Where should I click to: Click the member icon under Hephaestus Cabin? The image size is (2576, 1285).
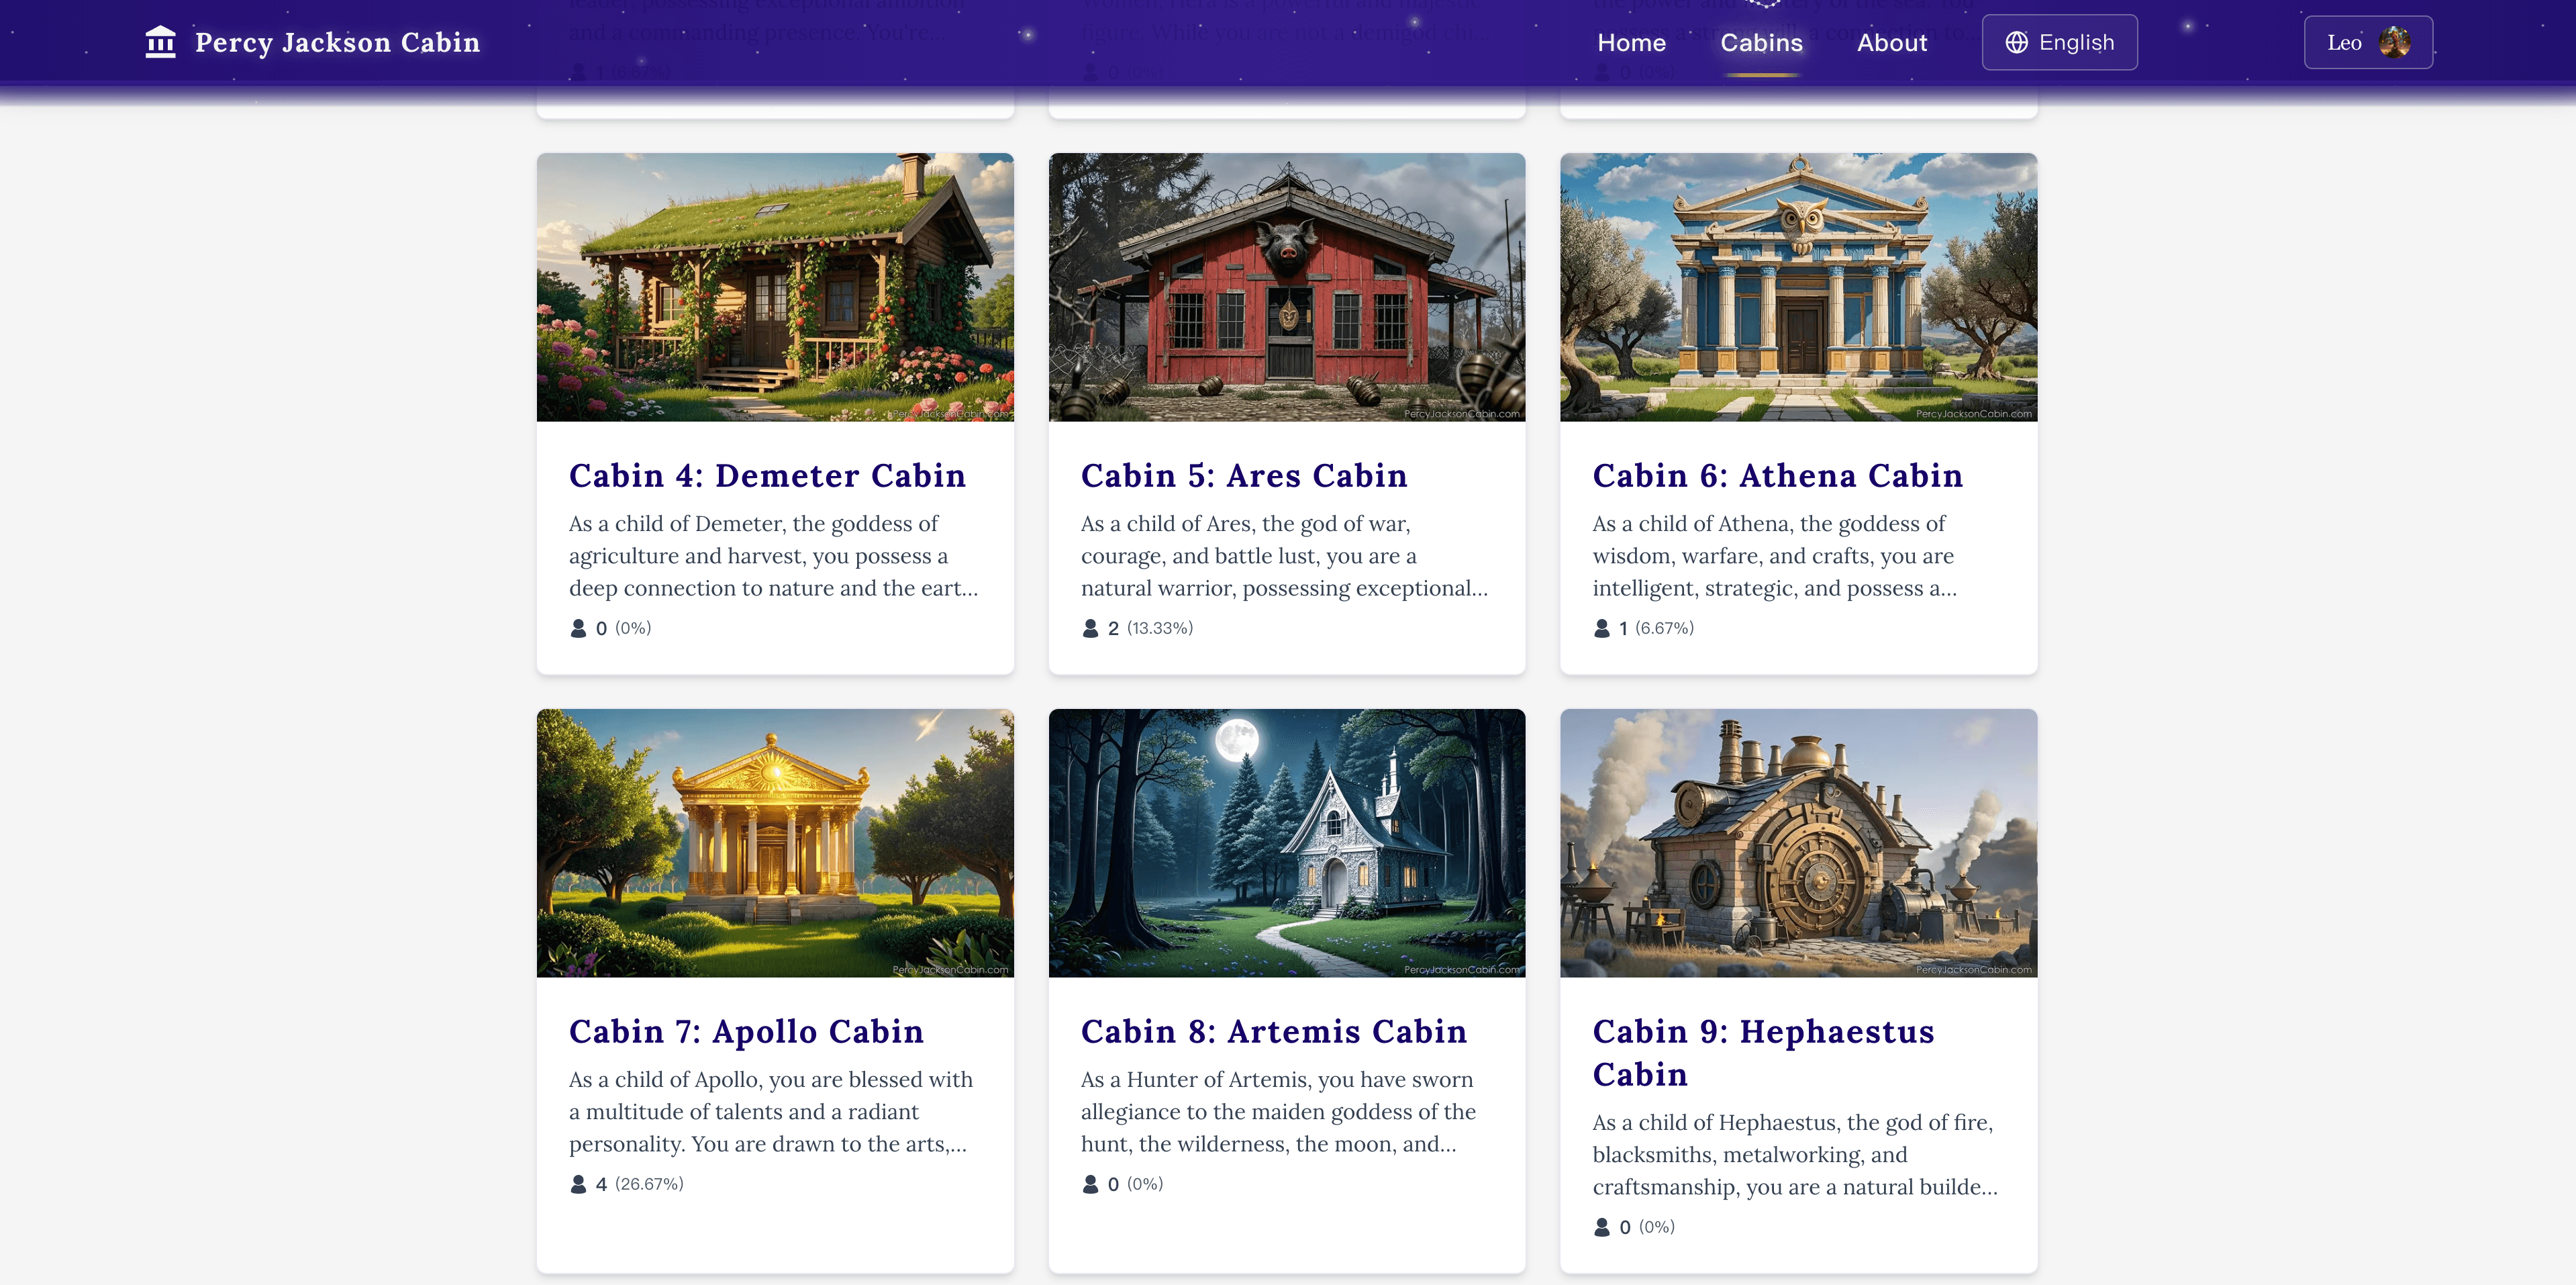click(x=1602, y=1227)
